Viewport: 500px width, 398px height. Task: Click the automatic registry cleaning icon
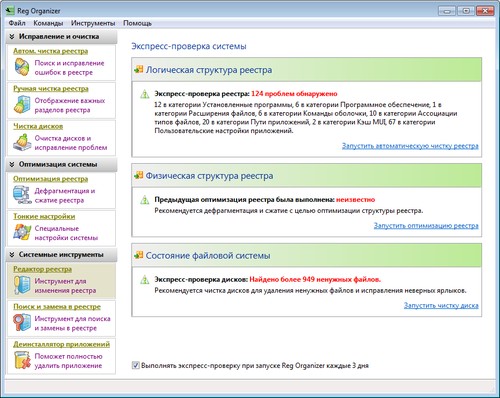22,67
